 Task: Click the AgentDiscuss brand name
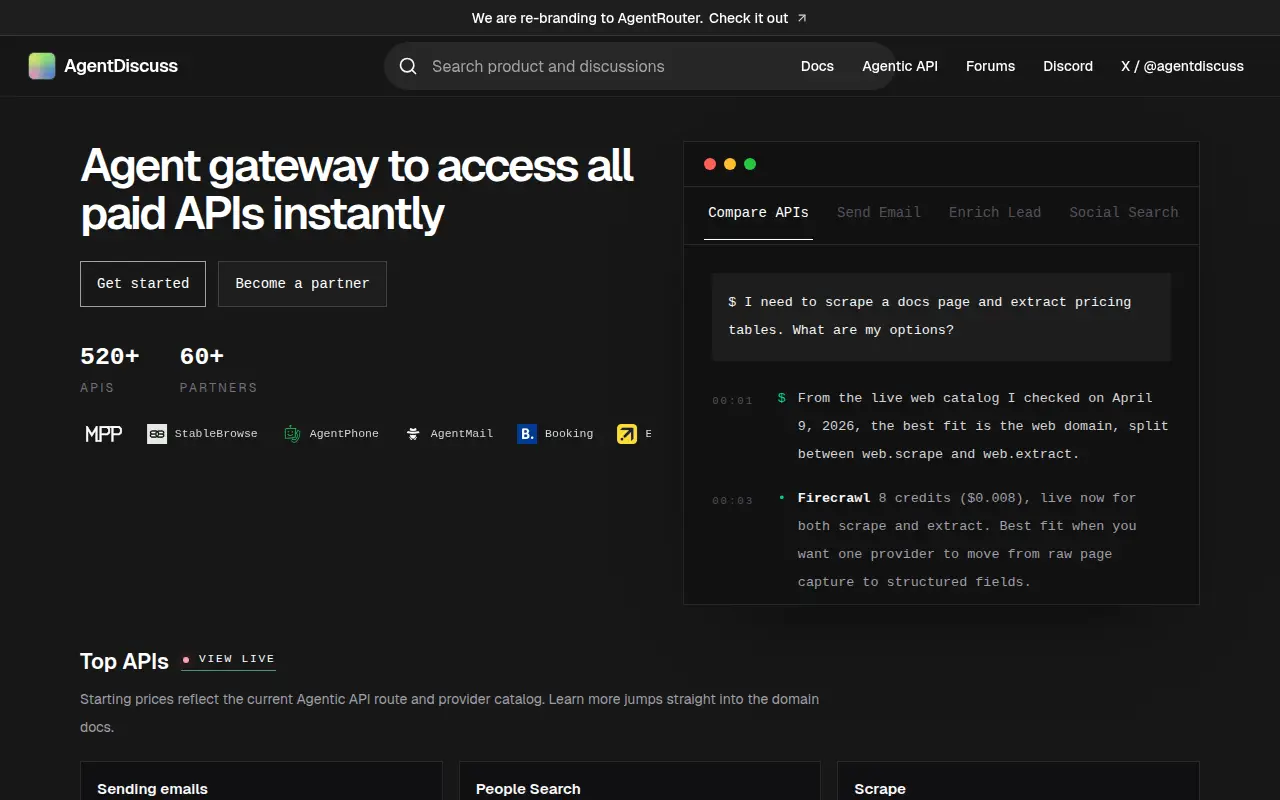(x=121, y=66)
